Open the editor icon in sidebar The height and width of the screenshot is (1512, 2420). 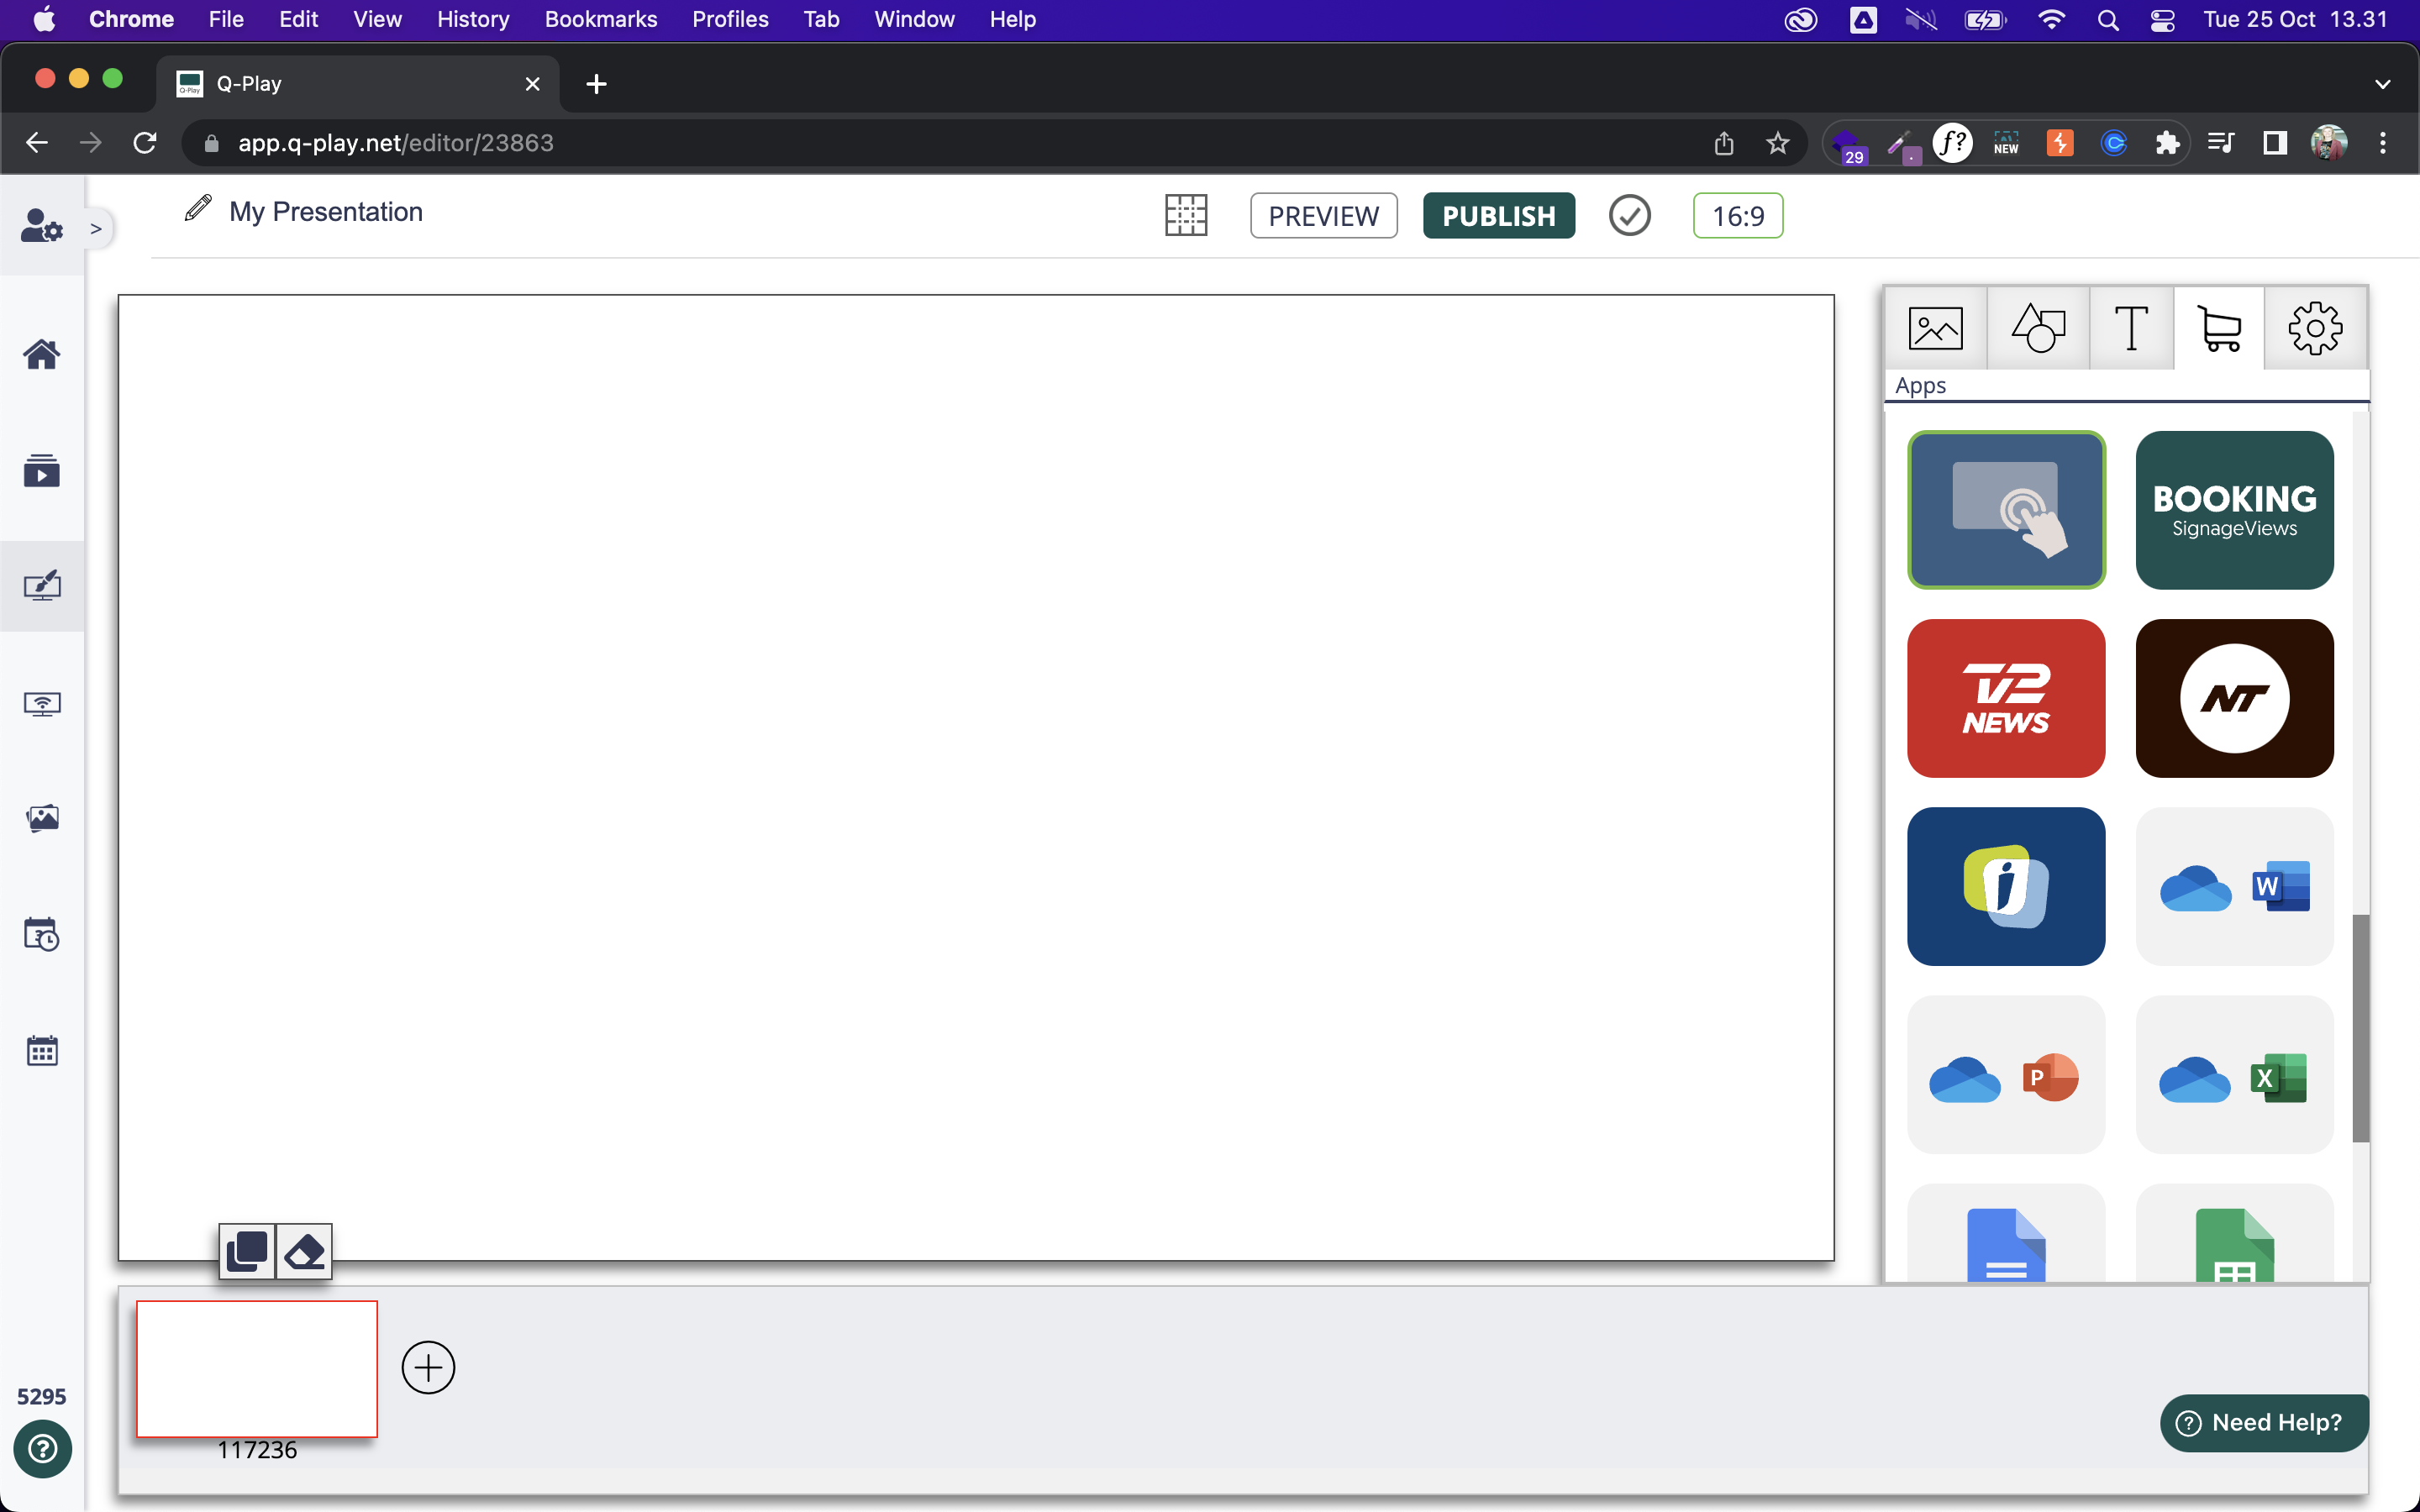click(42, 586)
